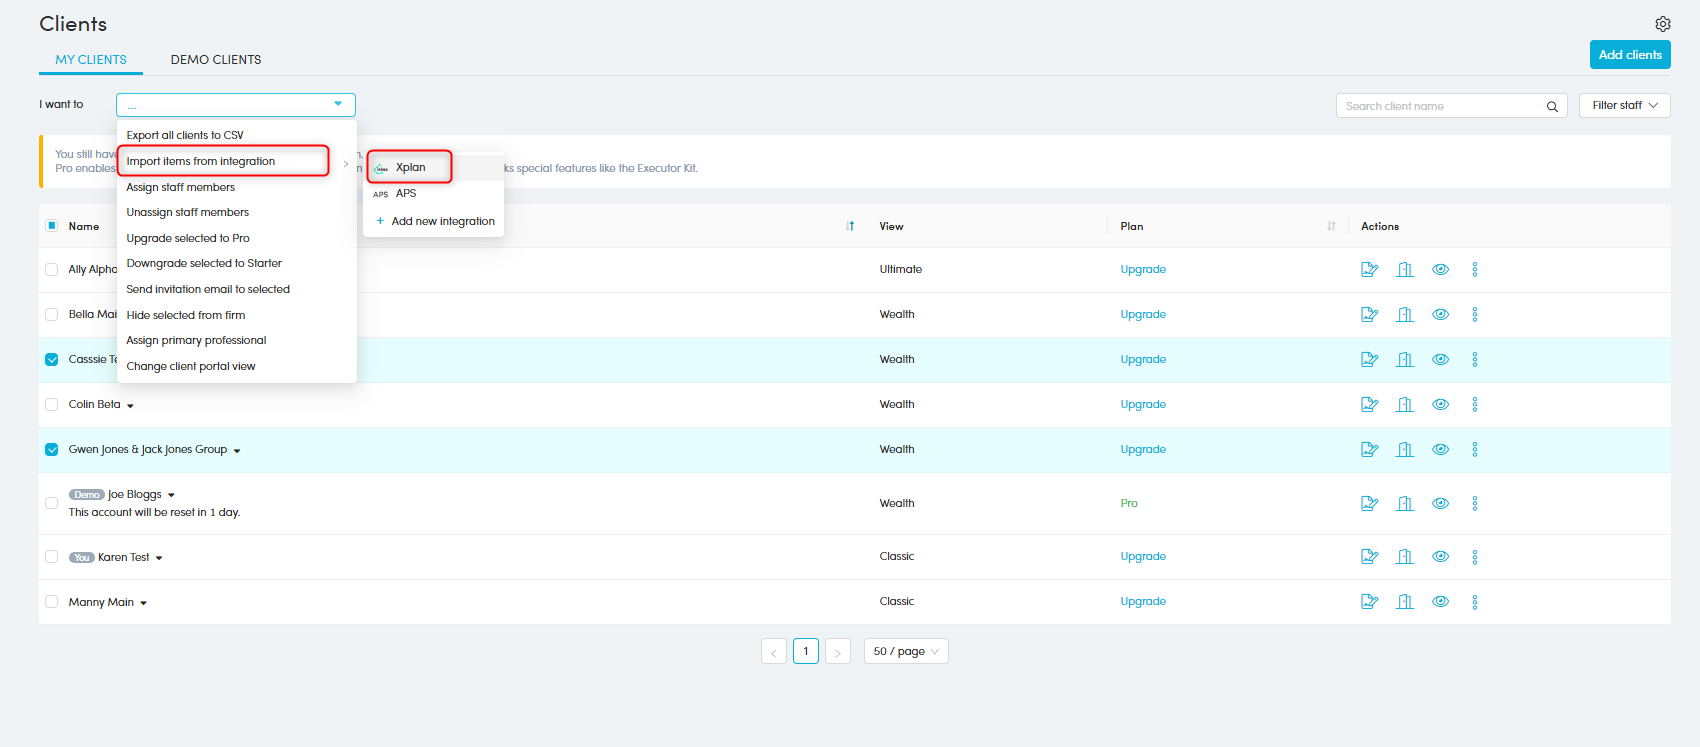Screen dimensions: 1700x747
Task: Click the edit icon for Ally Alpha
Action: (1369, 269)
